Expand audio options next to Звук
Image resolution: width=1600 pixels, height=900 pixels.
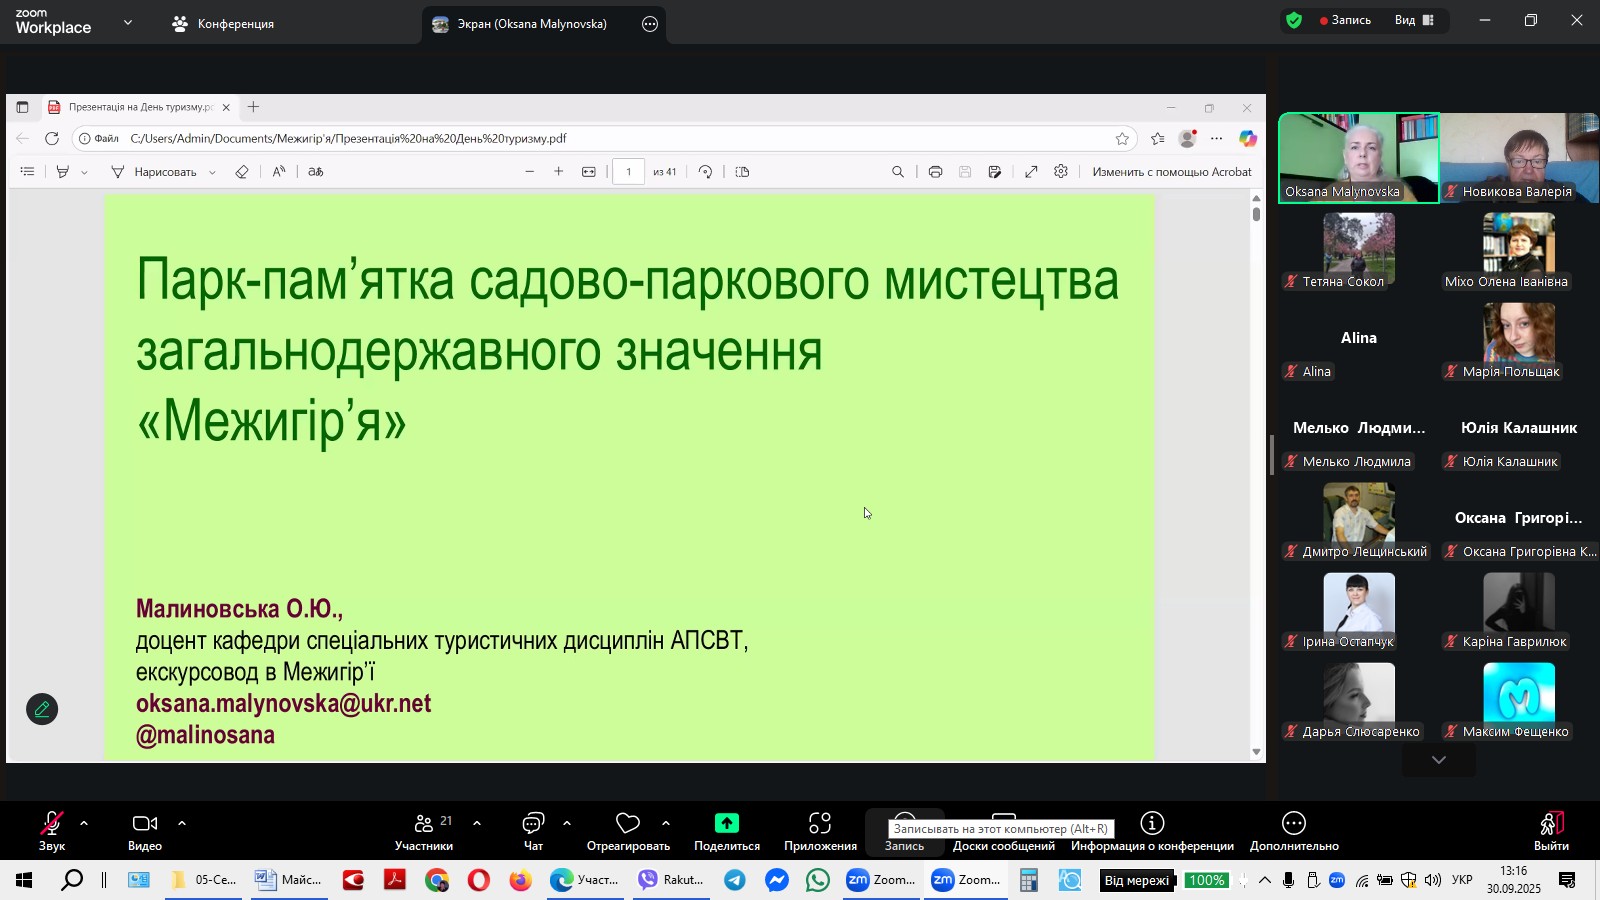click(82, 826)
